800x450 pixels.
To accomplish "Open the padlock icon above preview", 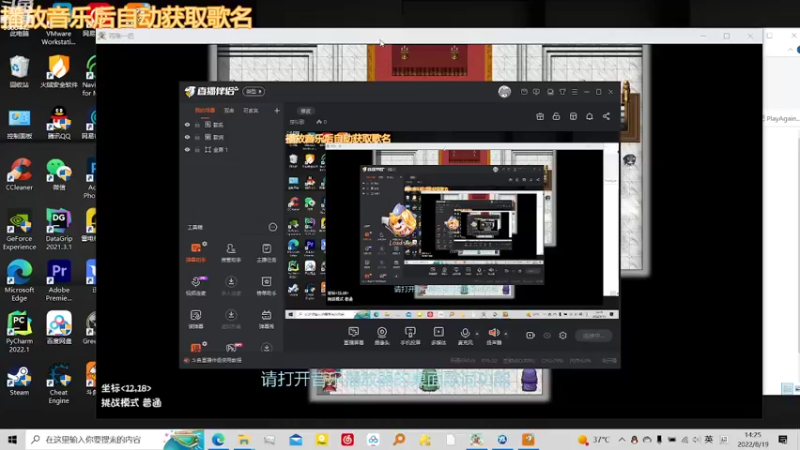I will pos(556,116).
